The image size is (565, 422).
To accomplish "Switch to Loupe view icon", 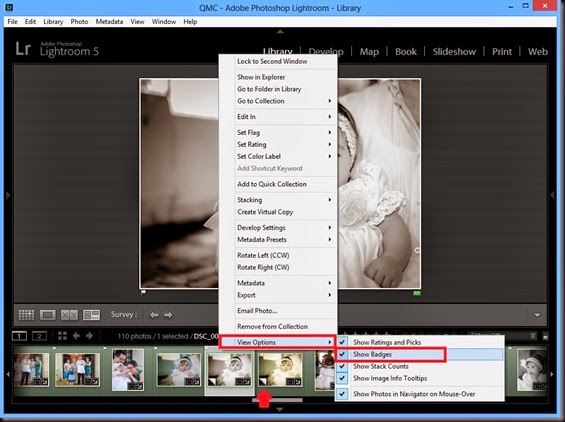I will [x=48, y=315].
